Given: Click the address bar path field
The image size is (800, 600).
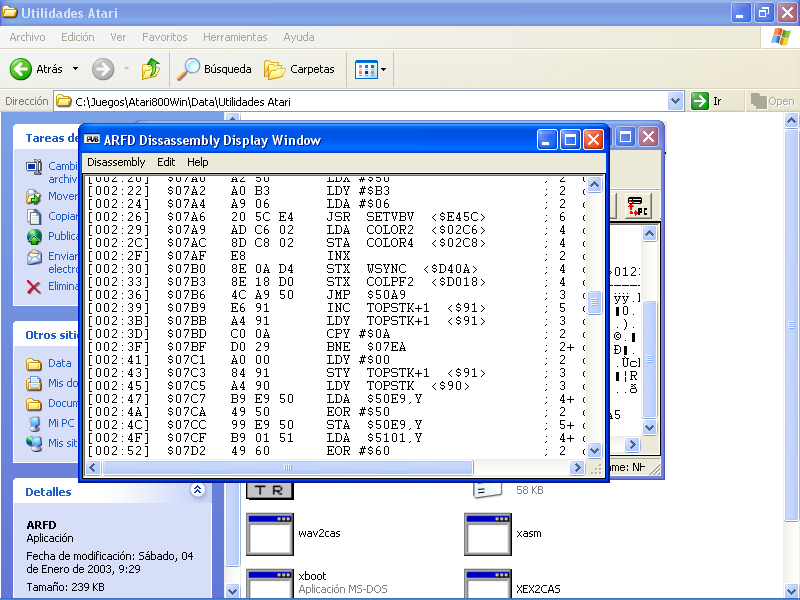Looking at the screenshot, I should tap(361, 102).
